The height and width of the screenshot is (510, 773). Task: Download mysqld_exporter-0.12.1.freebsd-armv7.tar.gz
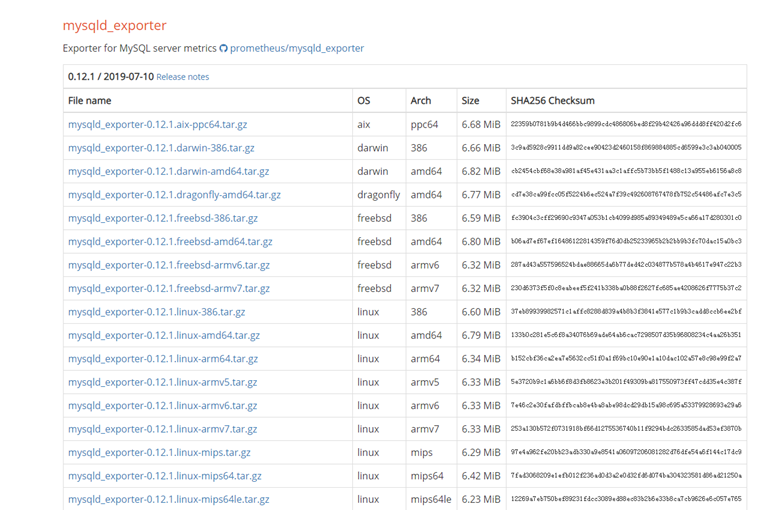point(169,288)
